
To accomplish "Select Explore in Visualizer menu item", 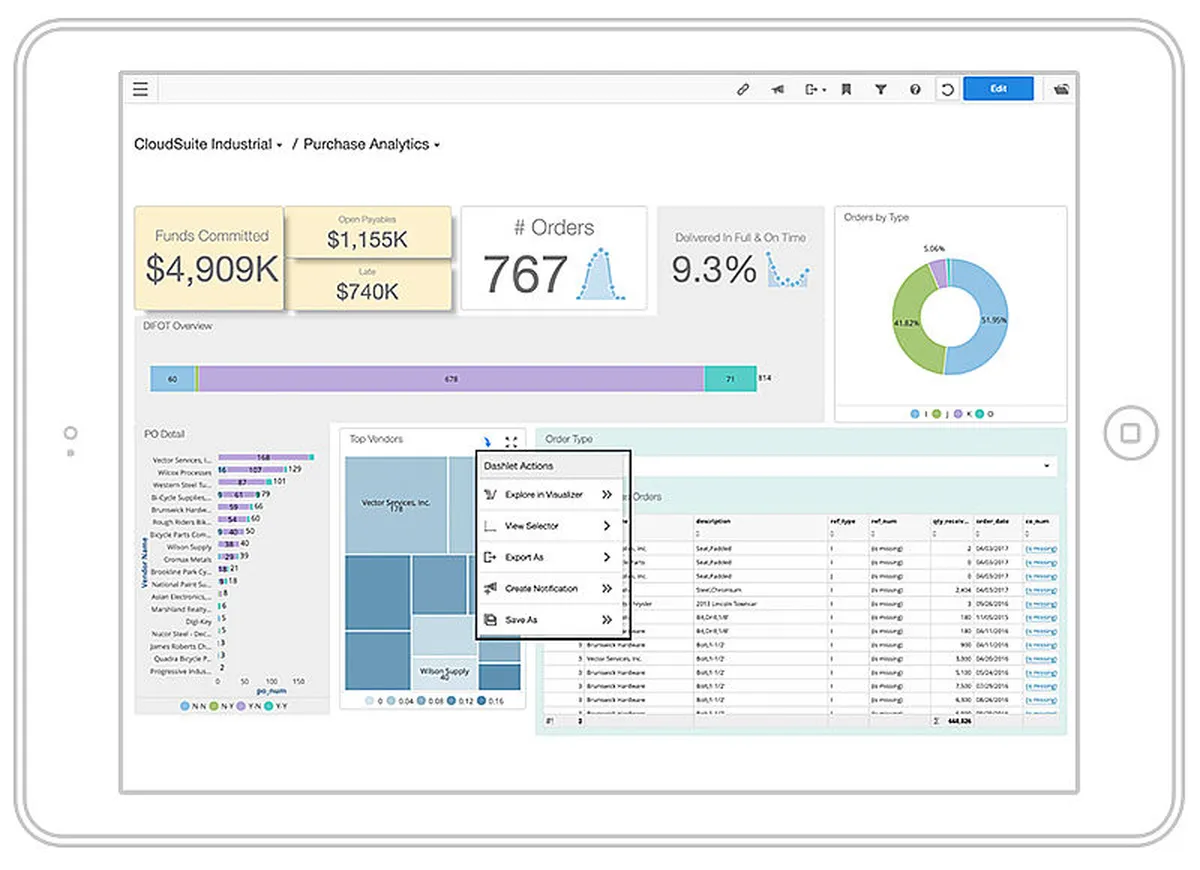I will [x=546, y=494].
